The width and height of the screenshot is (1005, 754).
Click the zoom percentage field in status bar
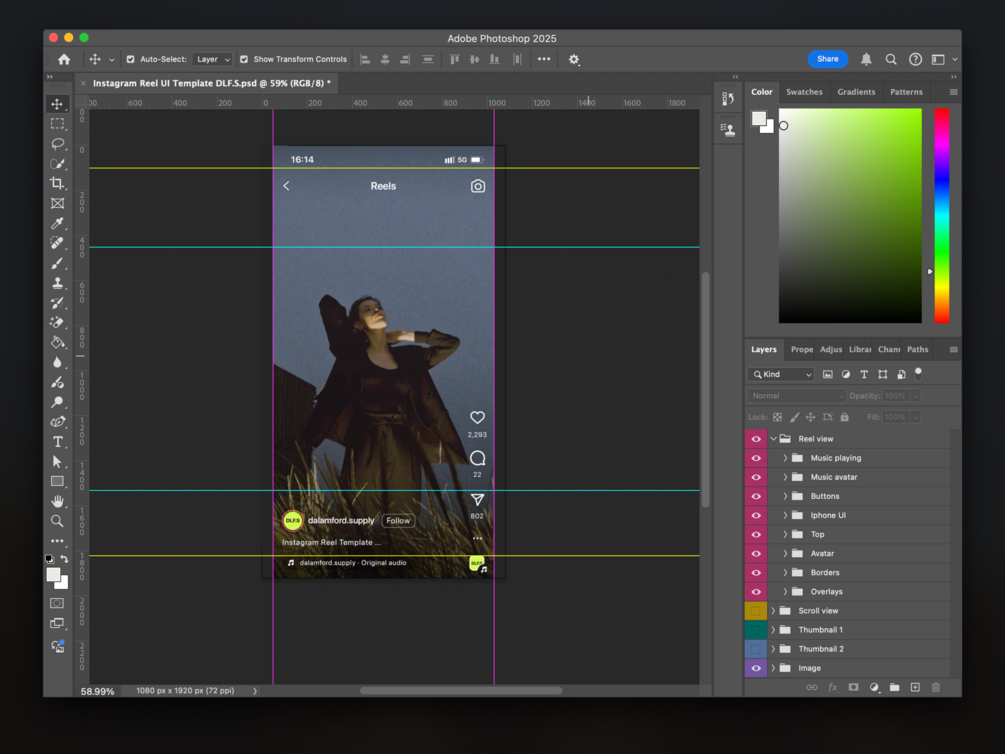click(97, 691)
